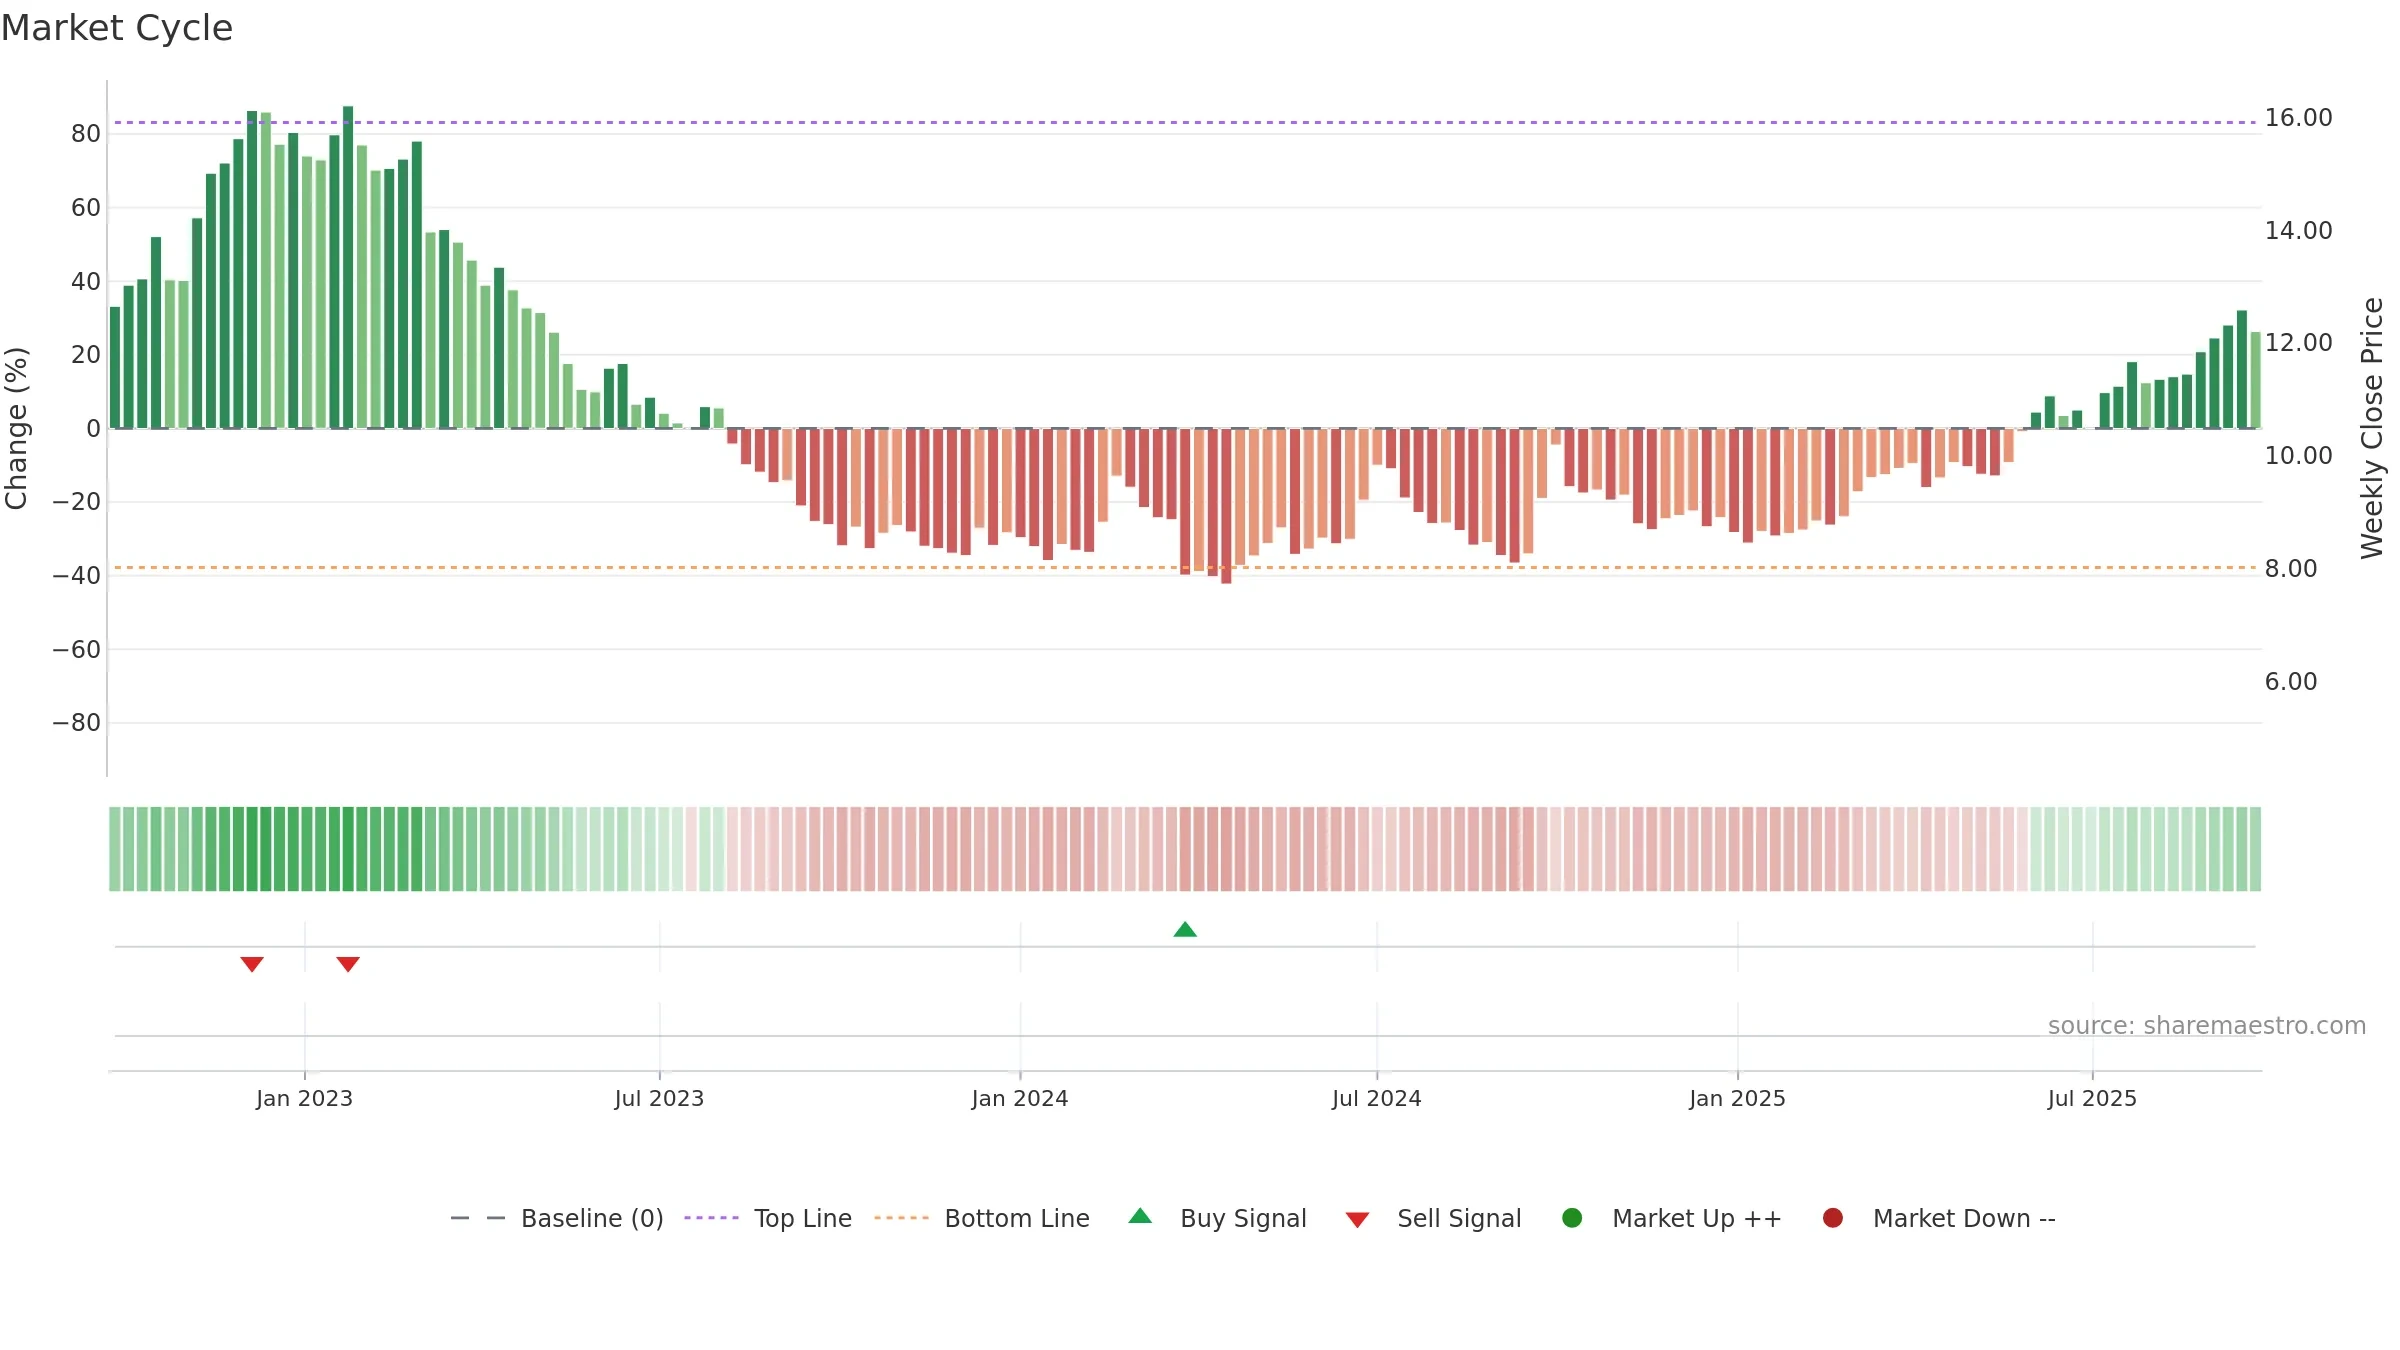The height and width of the screenshot is (1350, 2400).
Task: Click the 12.00 price axis label
Action: (x=2298, y=343)
